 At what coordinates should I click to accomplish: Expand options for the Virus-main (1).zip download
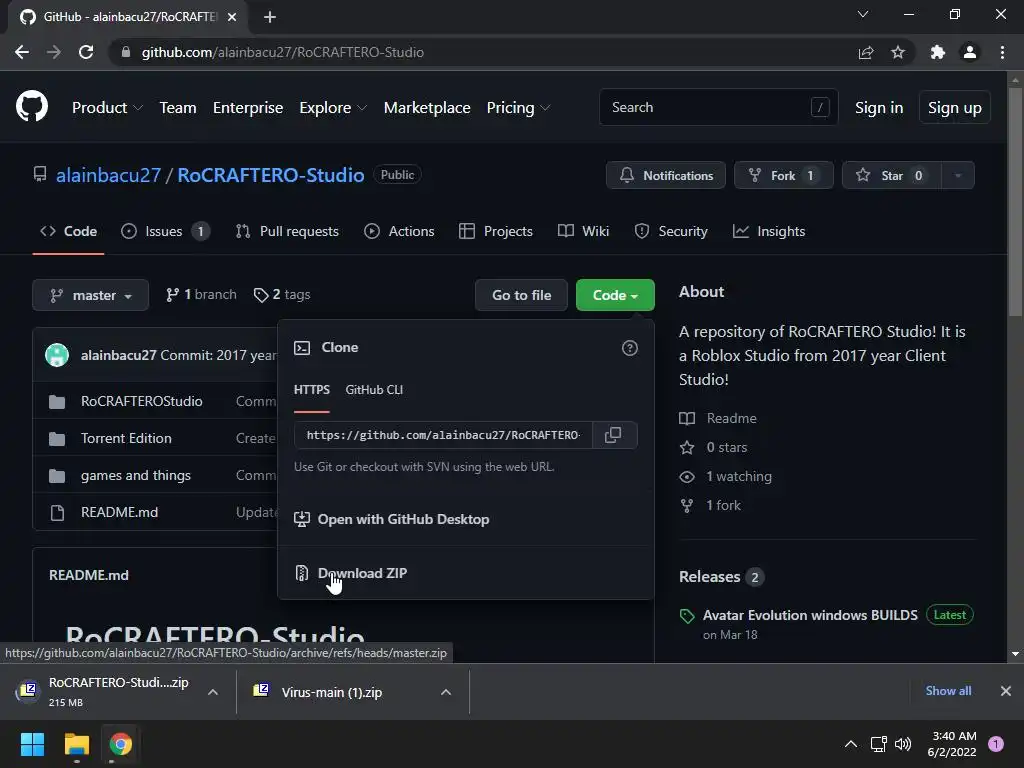(x=446, y=692)
